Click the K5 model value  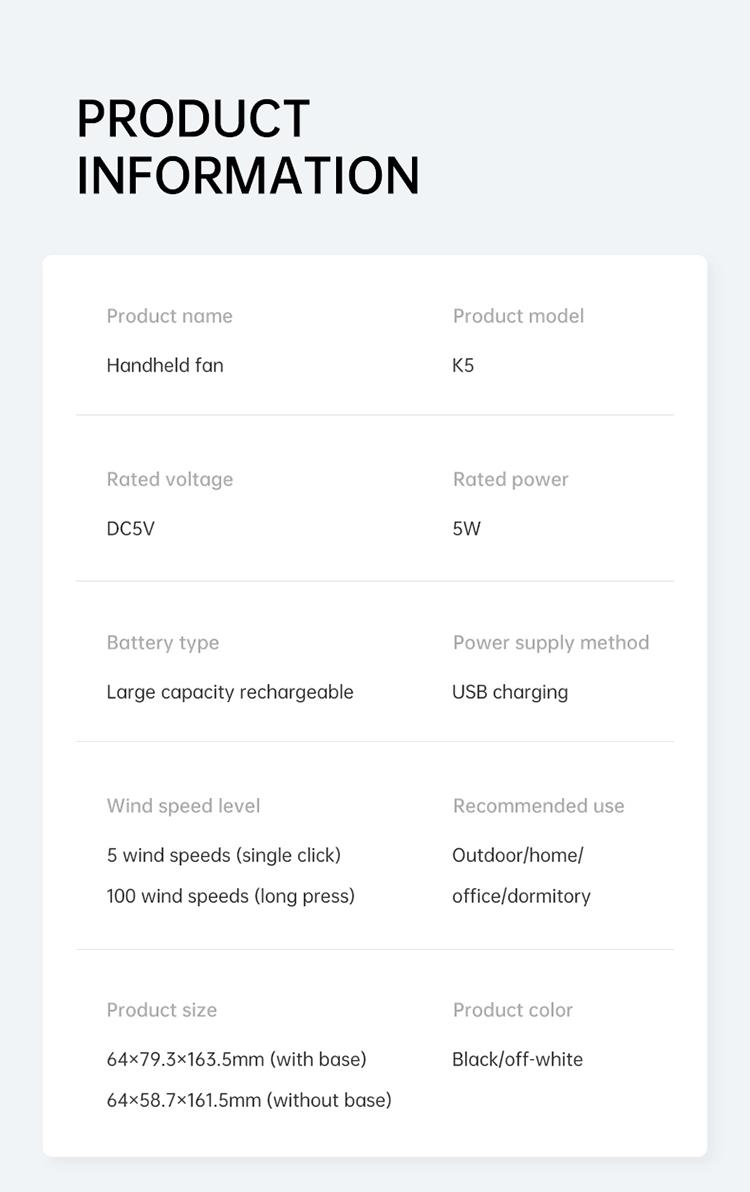[x=463, y=365]
